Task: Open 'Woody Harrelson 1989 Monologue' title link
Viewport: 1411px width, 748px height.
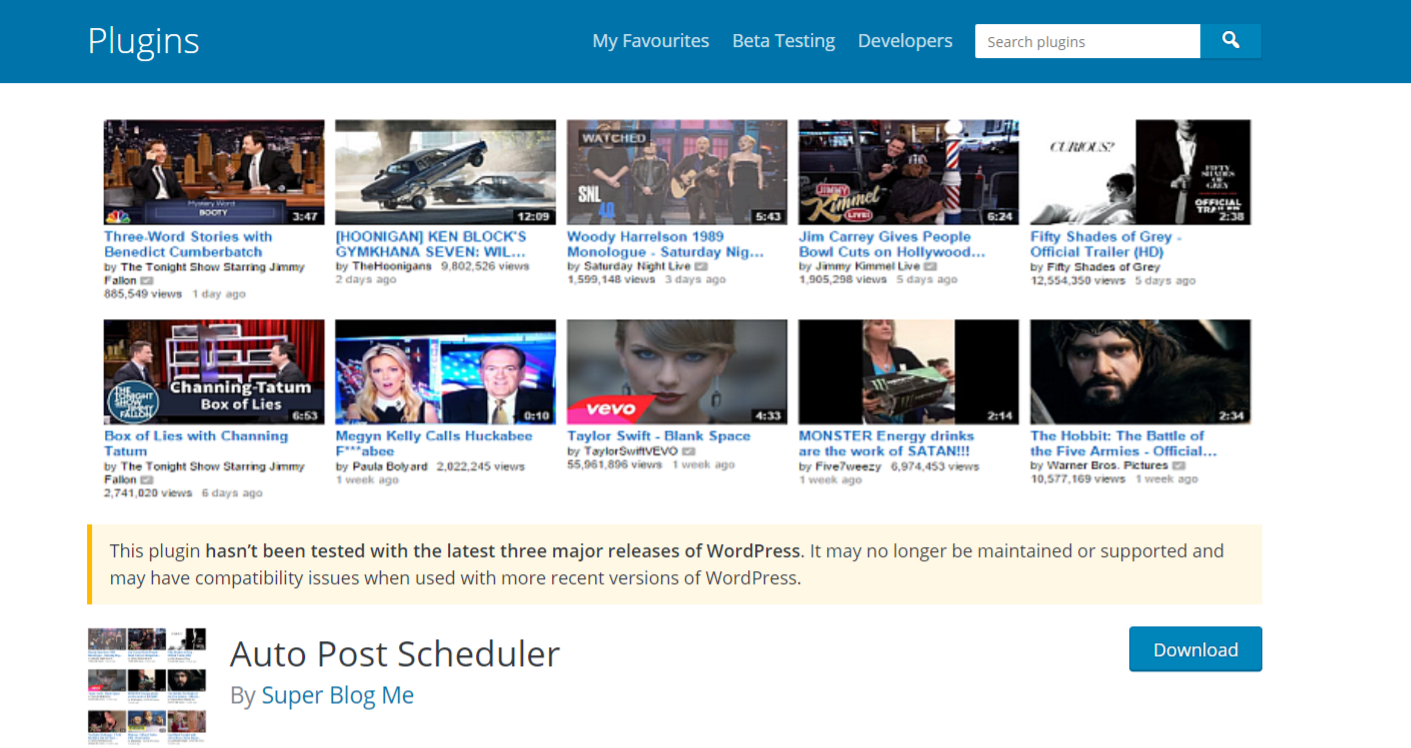Action: (665, 244)
